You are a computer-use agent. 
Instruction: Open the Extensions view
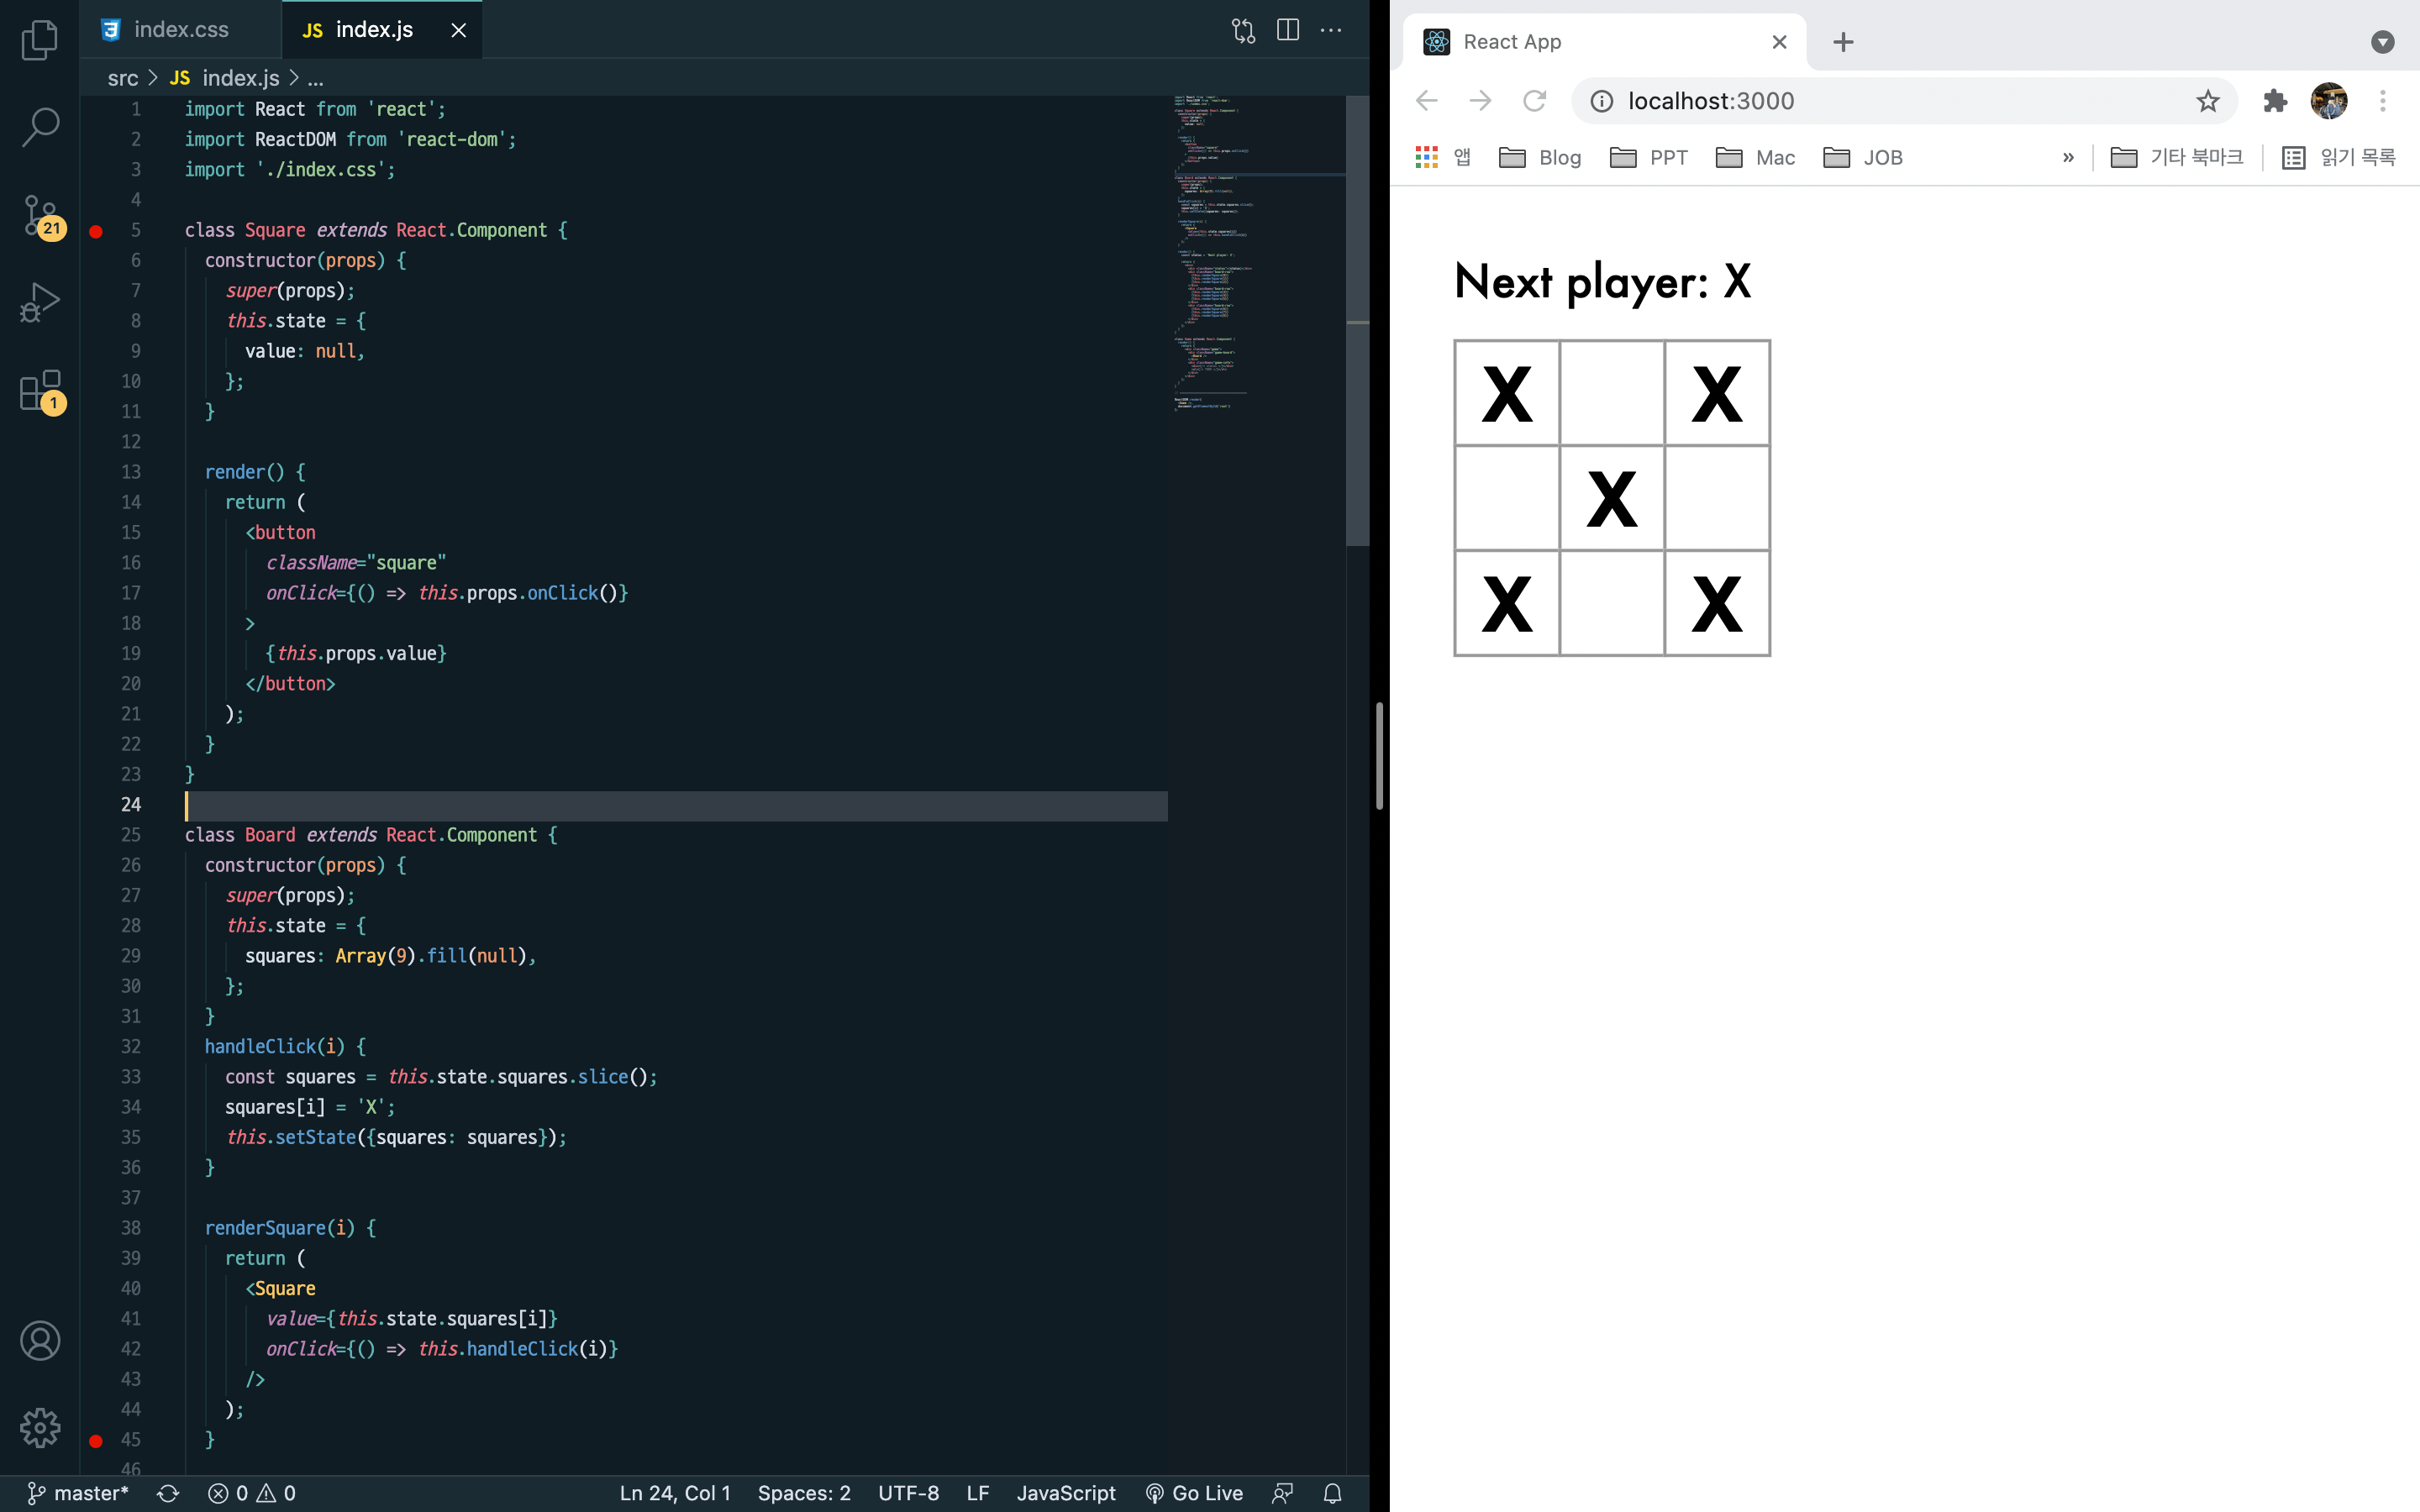pyautogui.click(x=40, y=391)
